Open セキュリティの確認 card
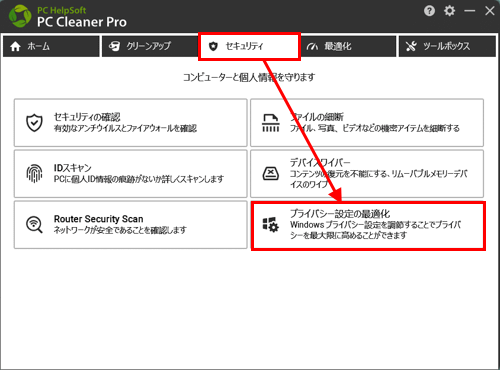 131,123
